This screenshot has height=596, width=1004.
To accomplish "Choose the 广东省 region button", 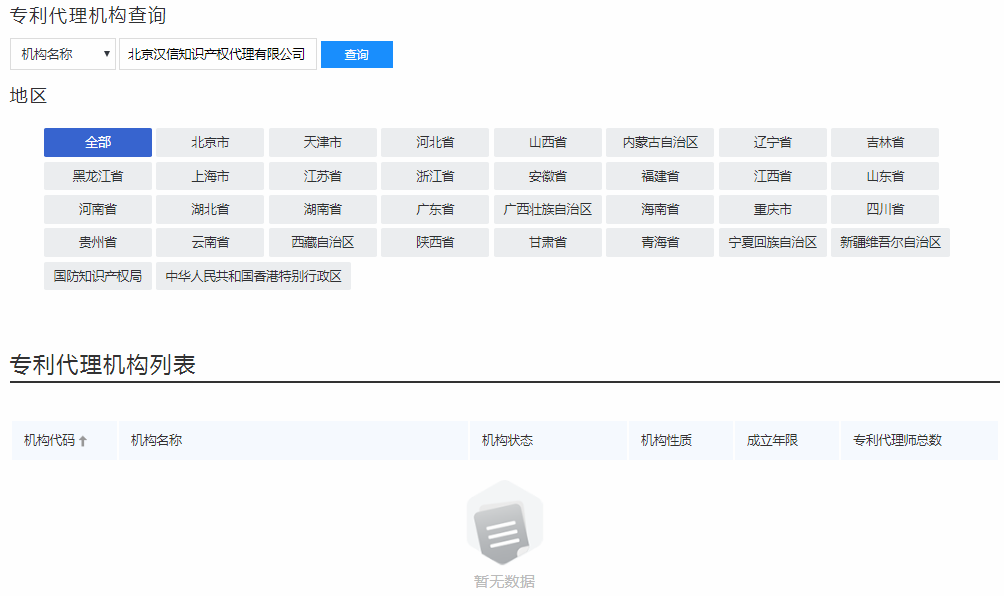I will click(x=434, y=208).
